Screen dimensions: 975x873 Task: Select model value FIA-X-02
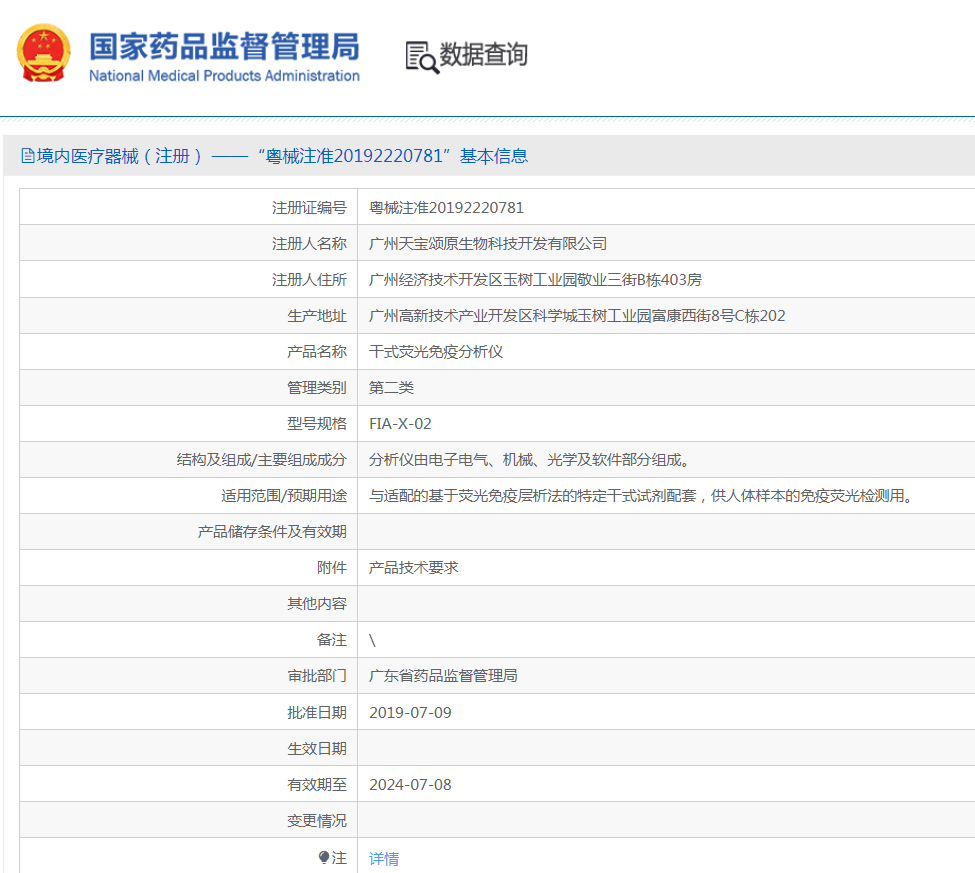click(x=400, y=424)
